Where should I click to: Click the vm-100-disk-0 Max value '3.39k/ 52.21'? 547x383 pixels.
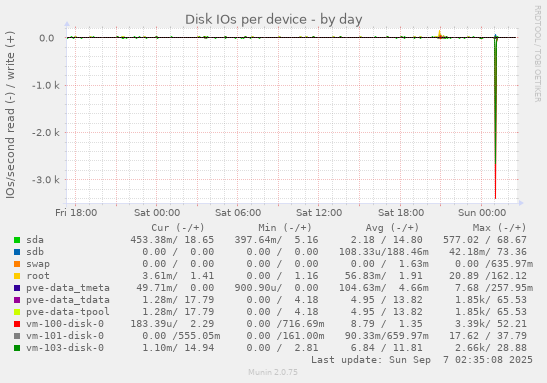pos(491,324)
